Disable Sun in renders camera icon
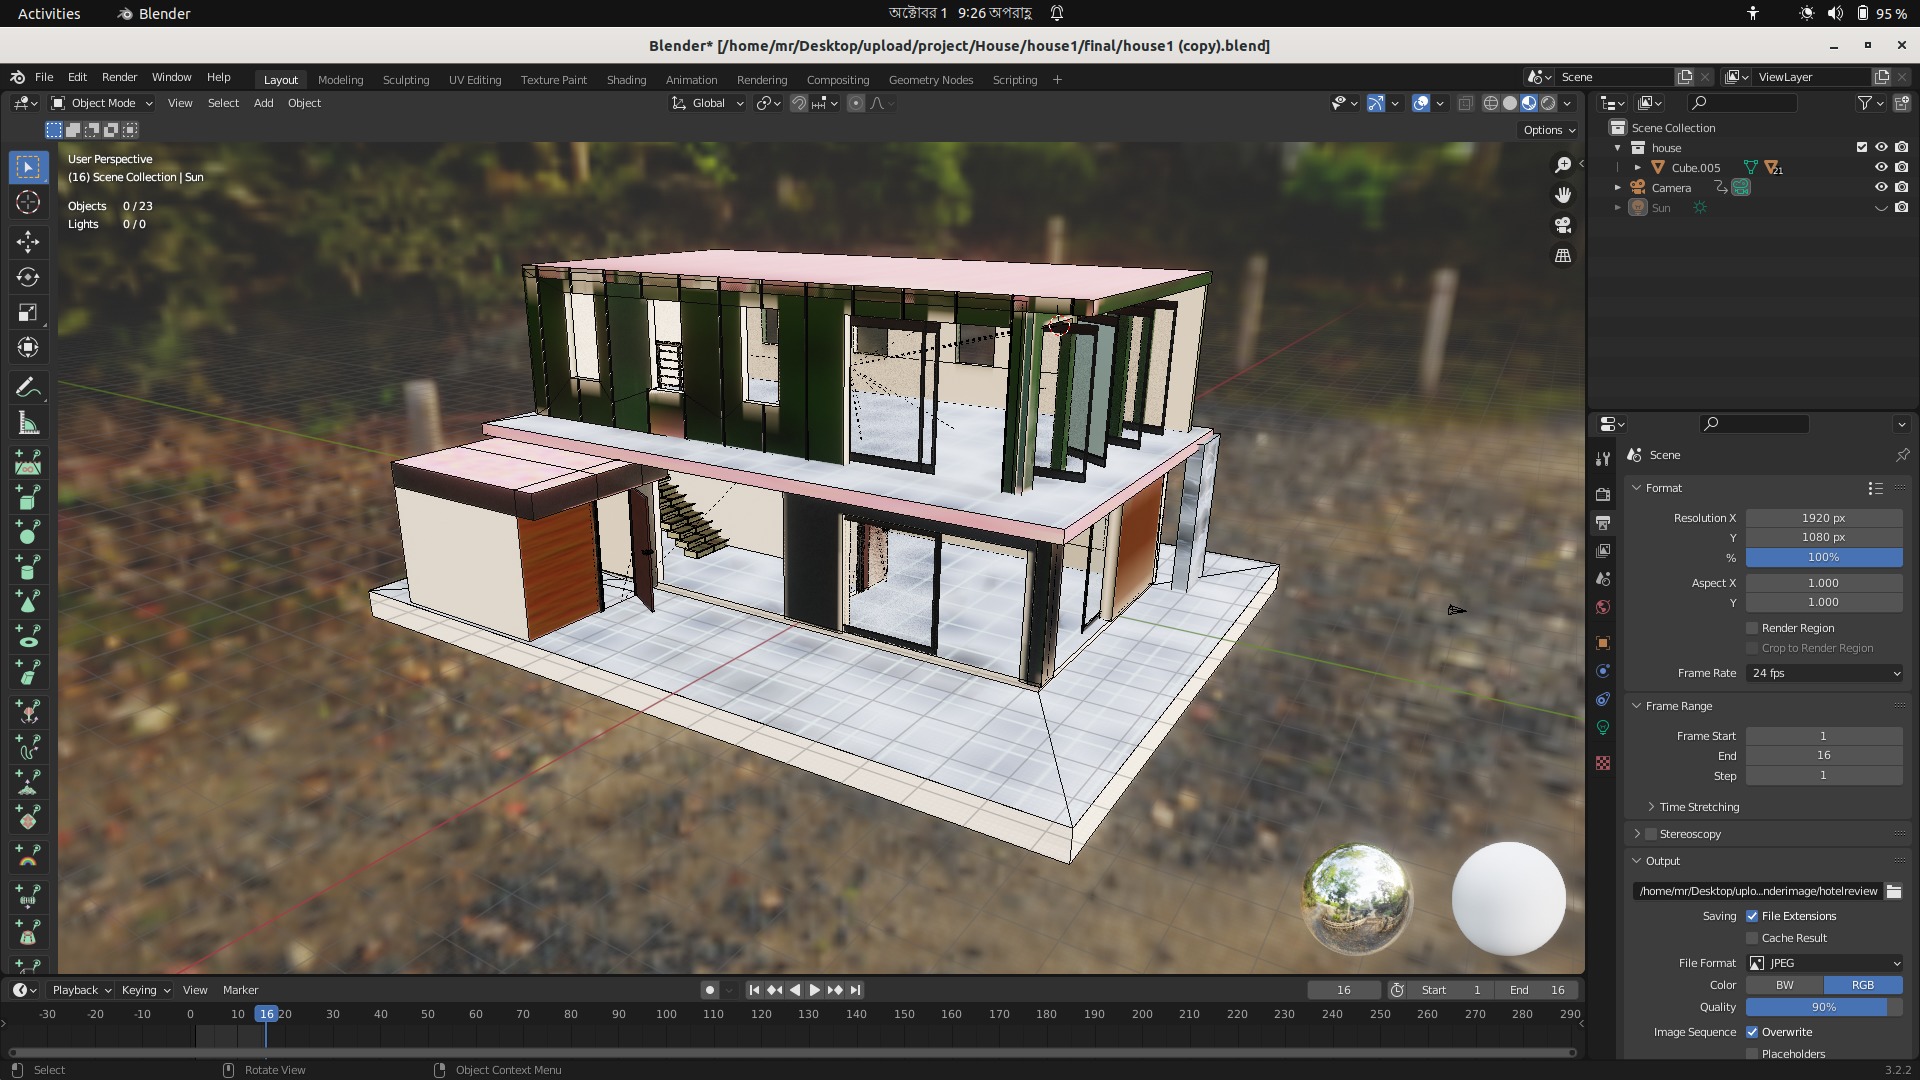The image size is (1920, 1080). coord(1902,207)
